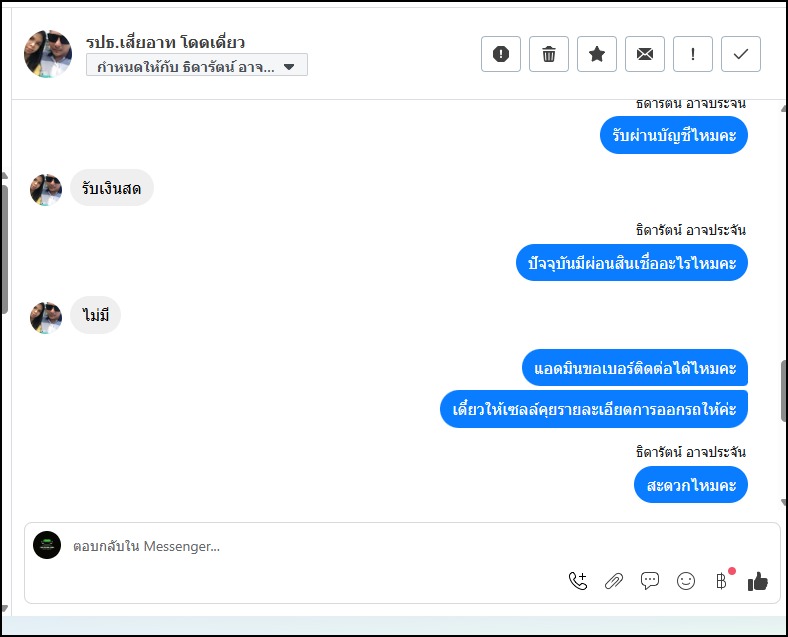
Task: Open the emoji picker smiley icon
Action: click(x=685, y=581)
